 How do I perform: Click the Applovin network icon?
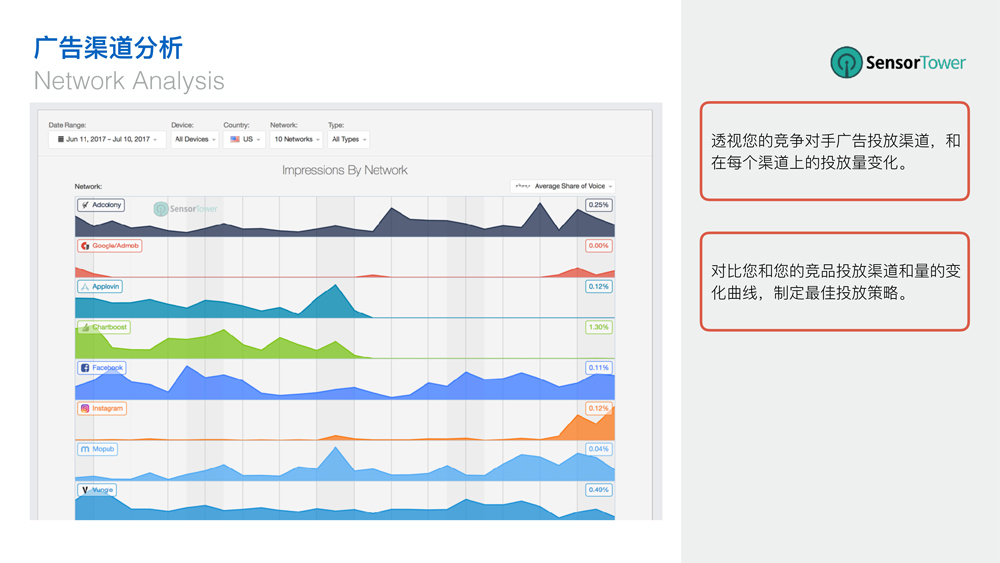(85, 287)
